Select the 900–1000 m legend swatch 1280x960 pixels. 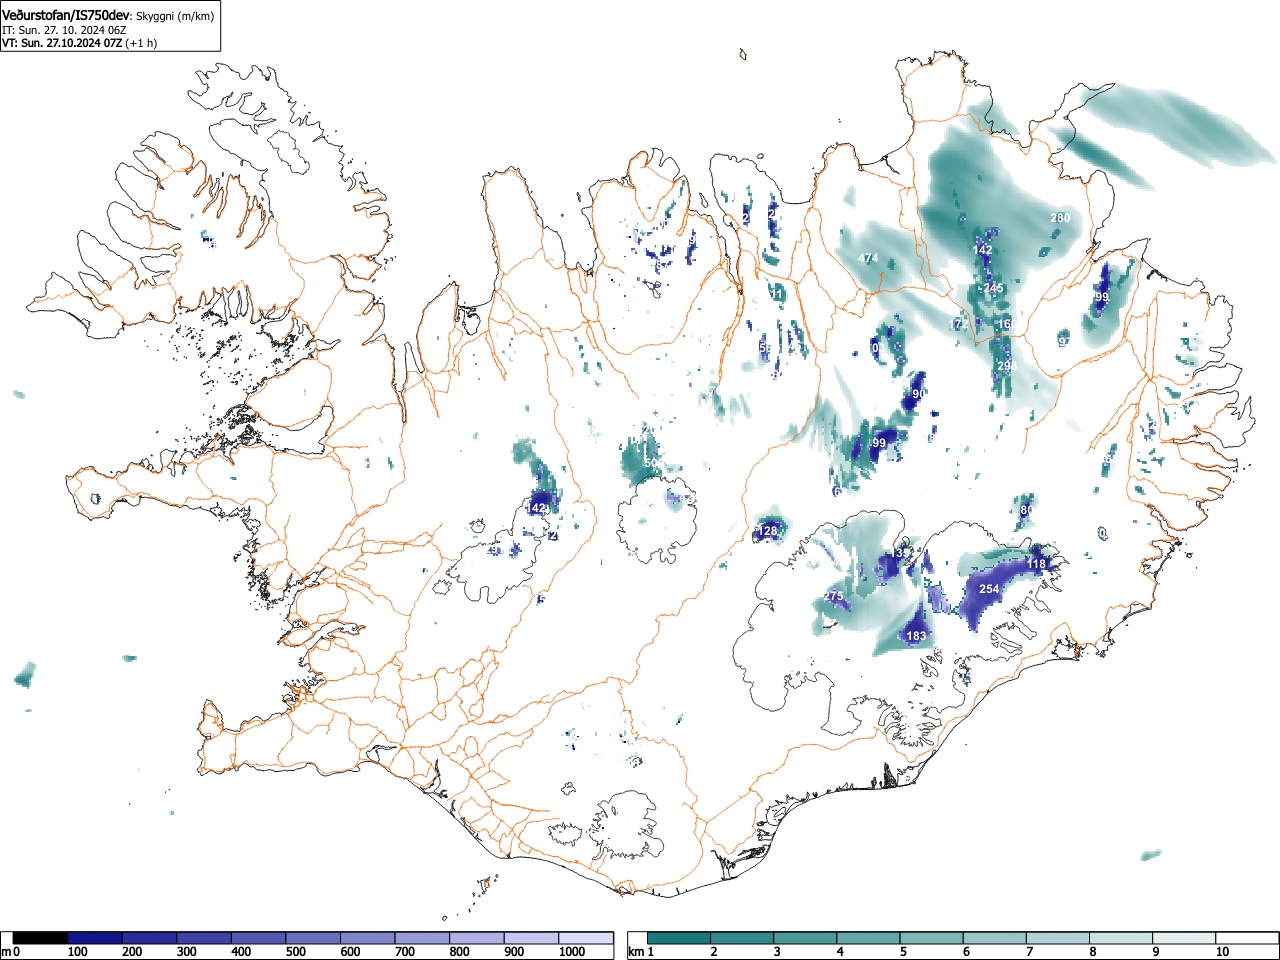click(531, 938)
